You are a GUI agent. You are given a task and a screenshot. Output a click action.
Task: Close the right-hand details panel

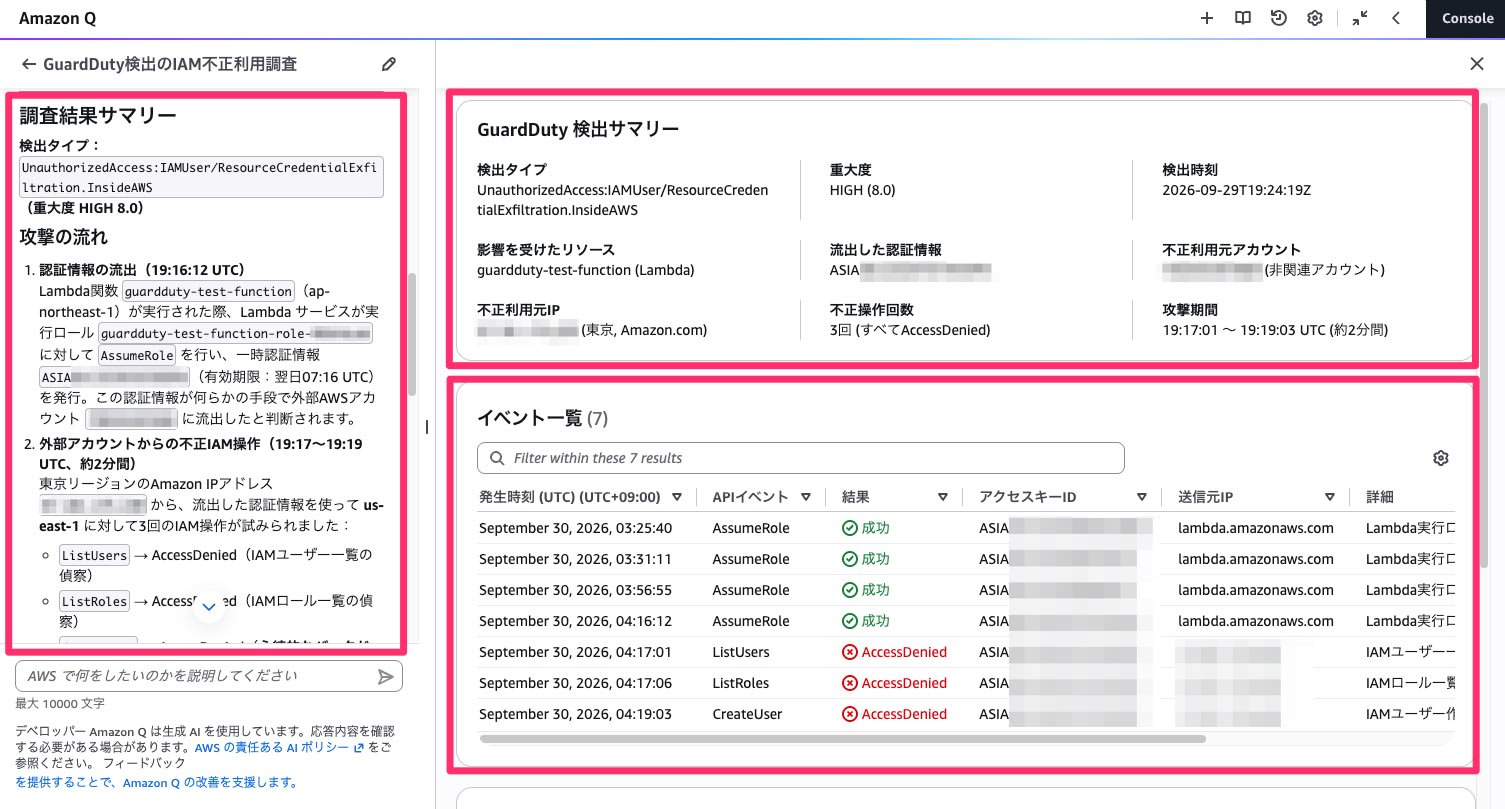[1477, 64]
